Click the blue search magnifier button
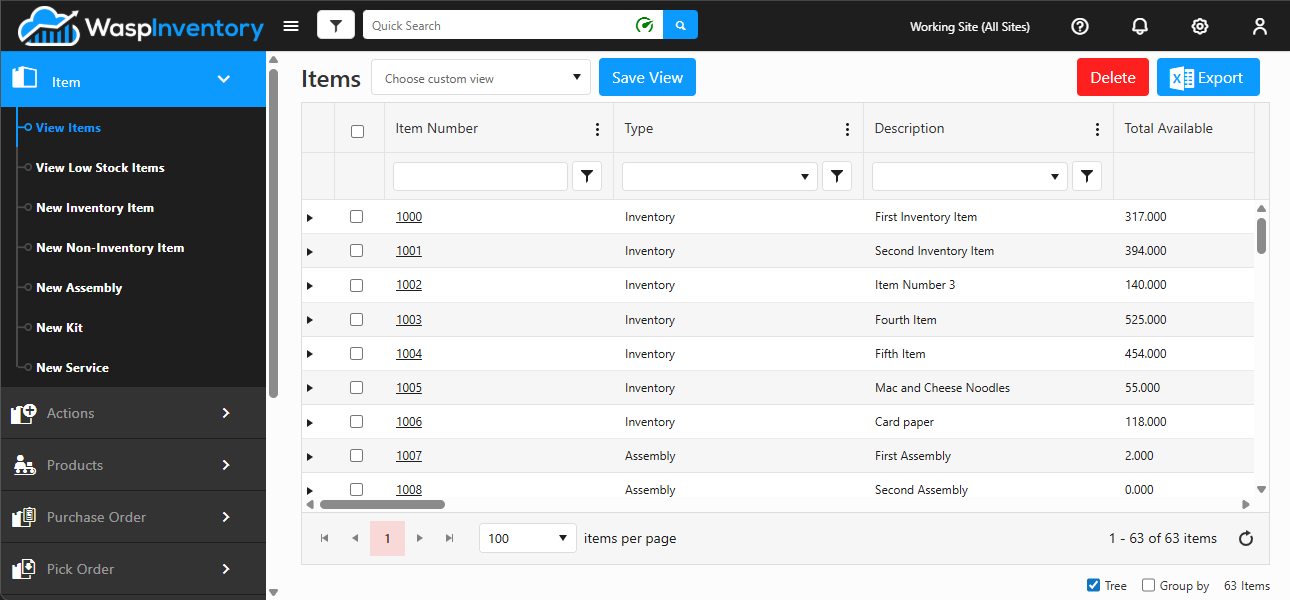This screenshot has height=600, width=1290. pos(681,26)
